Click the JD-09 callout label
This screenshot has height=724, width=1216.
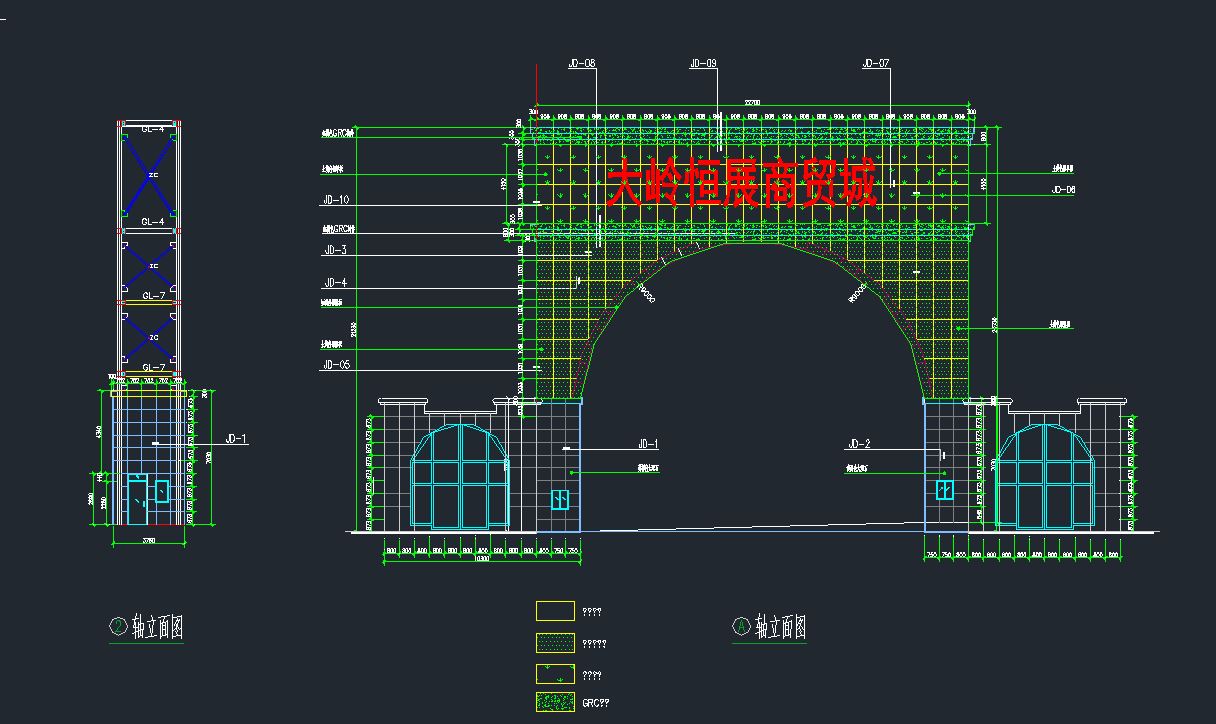[703, 64]
